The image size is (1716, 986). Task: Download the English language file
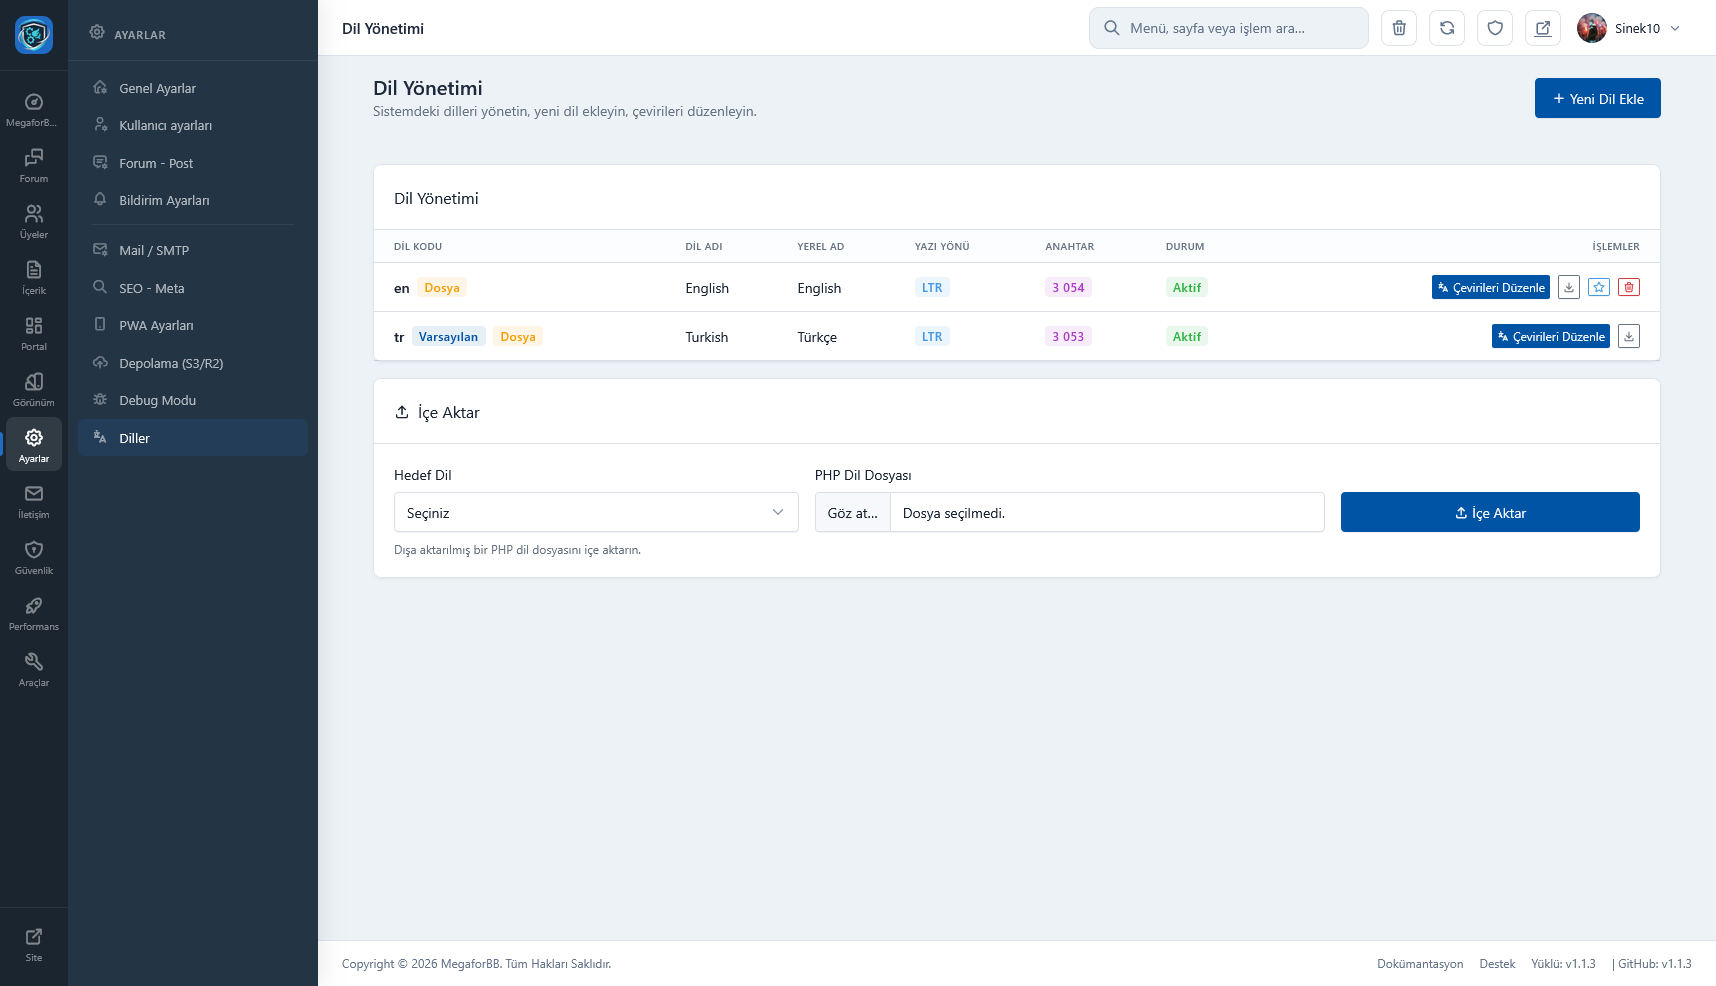pos(1569,288)
